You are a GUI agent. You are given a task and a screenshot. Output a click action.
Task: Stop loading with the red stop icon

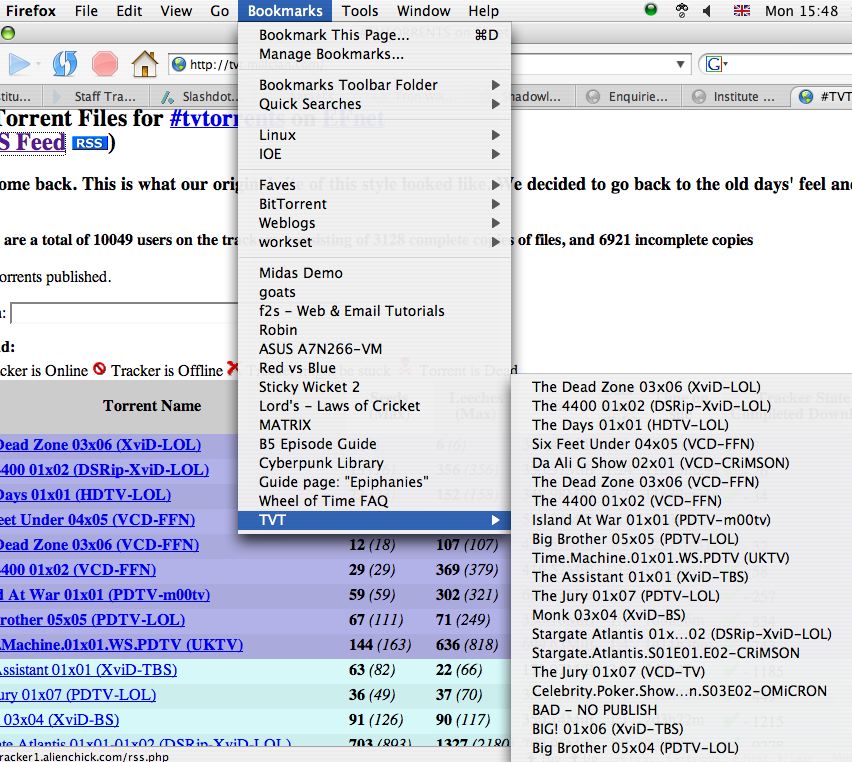click(105, 64)
